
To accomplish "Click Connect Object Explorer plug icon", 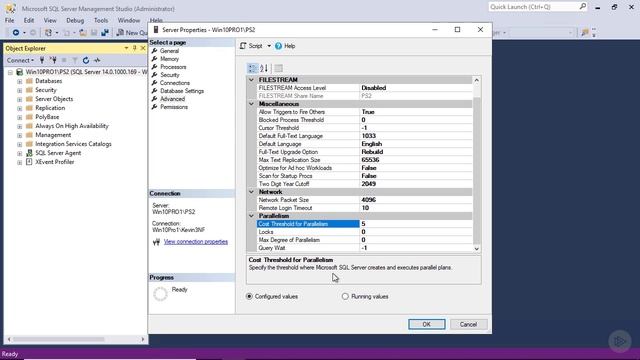I will tap(42, 60).
